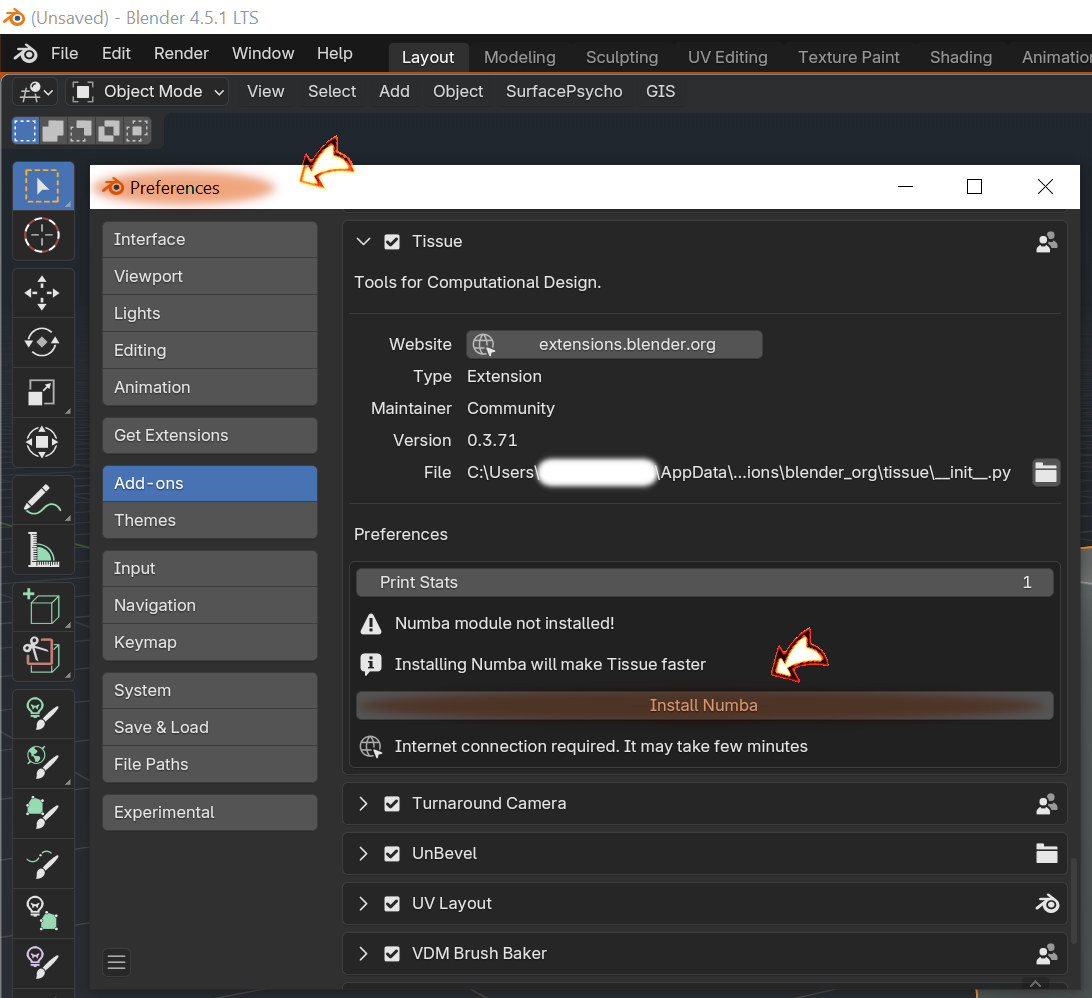Image resolution: width=1092 pixels, height=998 pixels.
Task: Click the extend selection mode icon
Action: coord(53,130)
